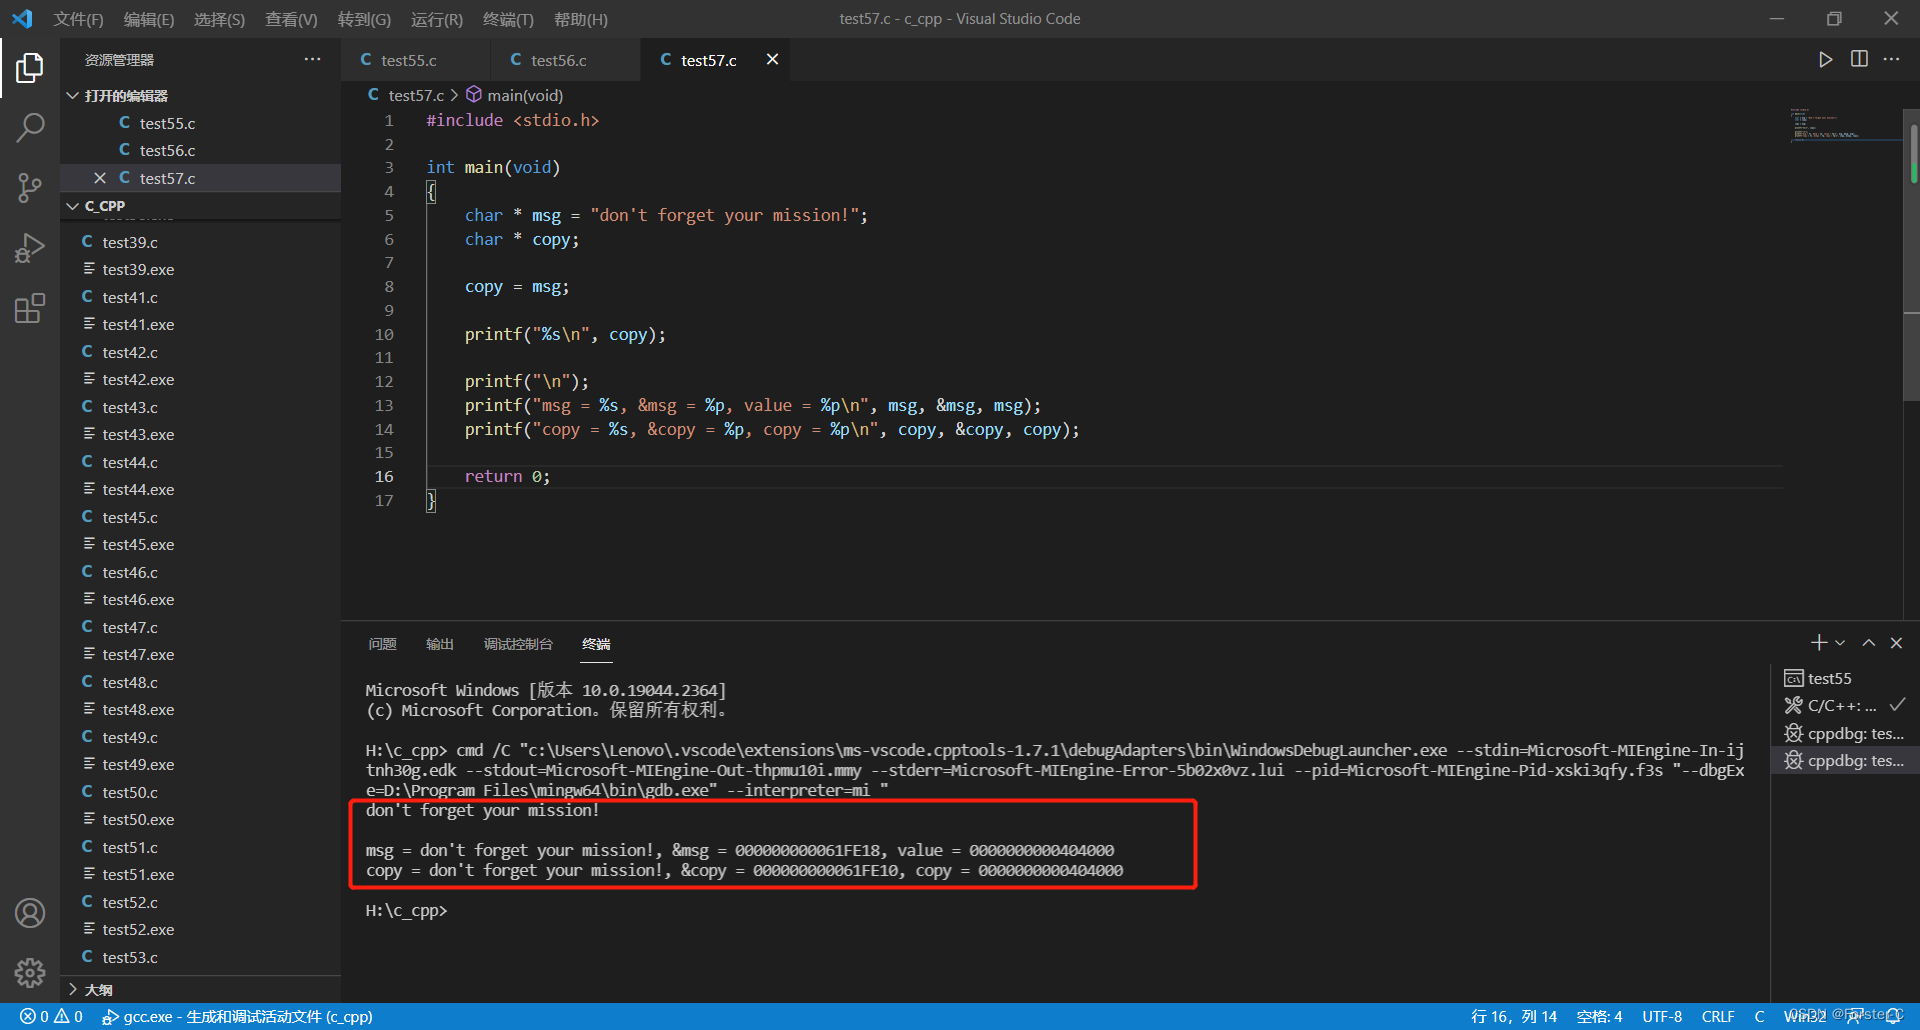Open Explorer panel More Actions ellipsis

click(313, 60)
